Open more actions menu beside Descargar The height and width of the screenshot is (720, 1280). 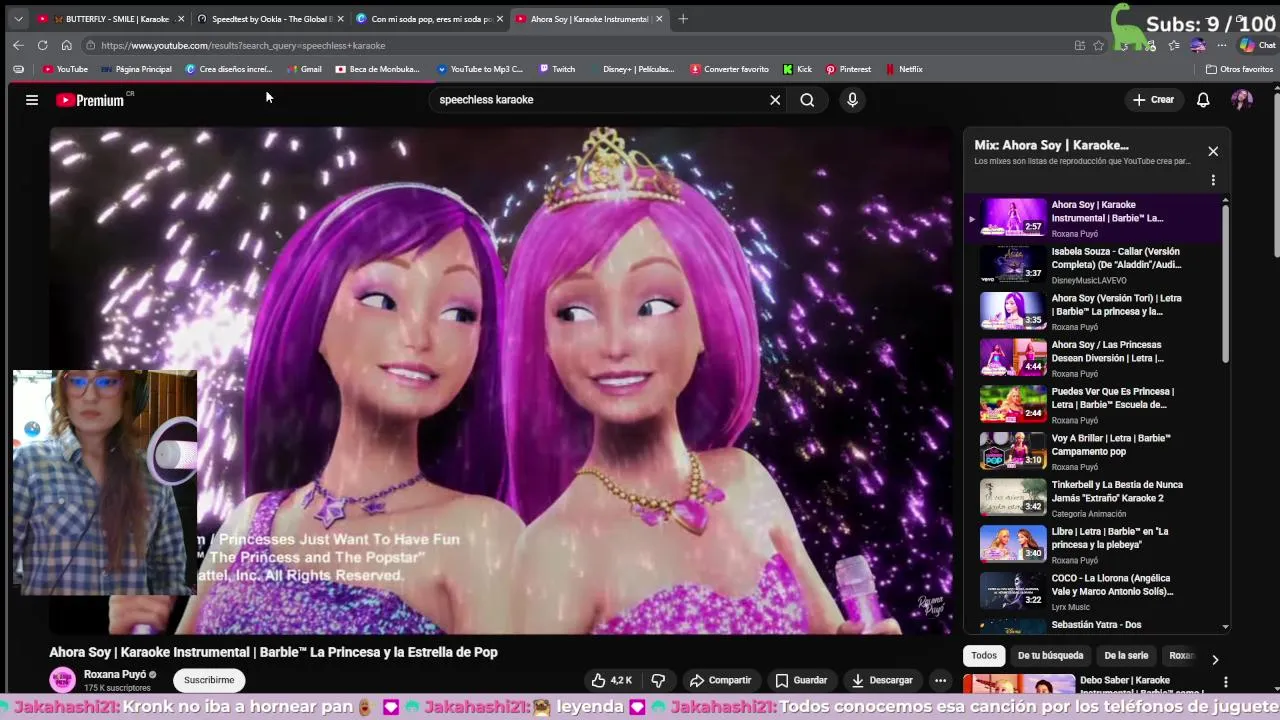click(940, 680)
